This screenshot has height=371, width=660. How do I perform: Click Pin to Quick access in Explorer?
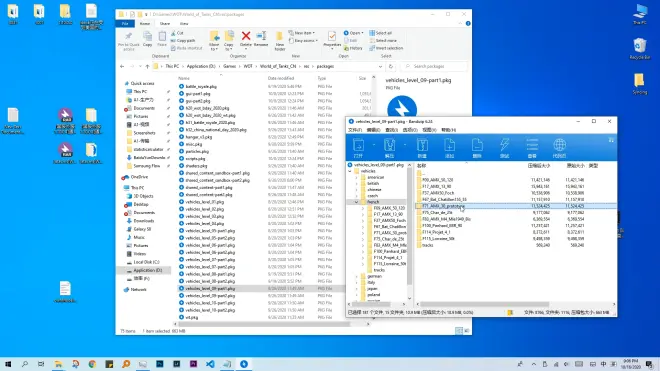pyautogui.click(x=128, y=41)
